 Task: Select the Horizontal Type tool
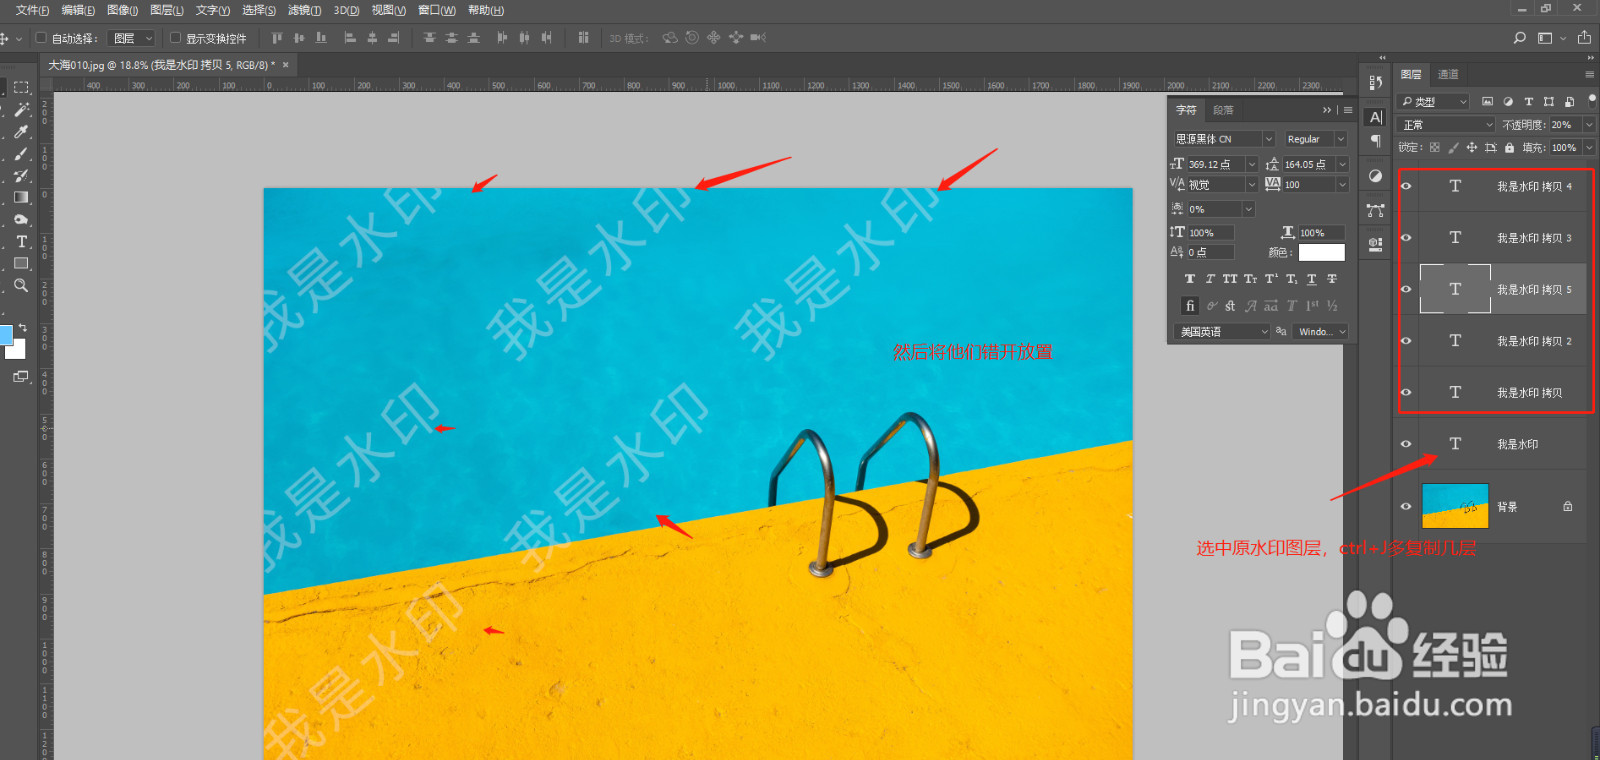click(21, 242)
